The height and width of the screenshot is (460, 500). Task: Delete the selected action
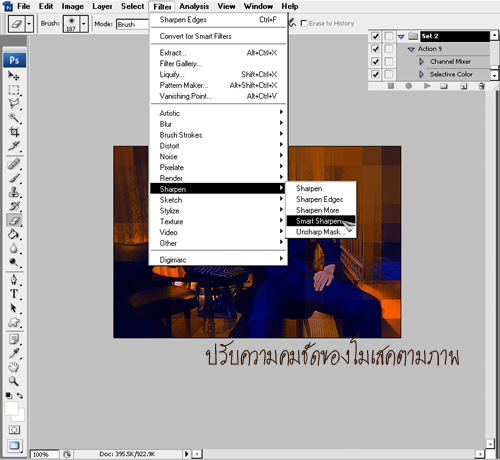tap(481, 86)
